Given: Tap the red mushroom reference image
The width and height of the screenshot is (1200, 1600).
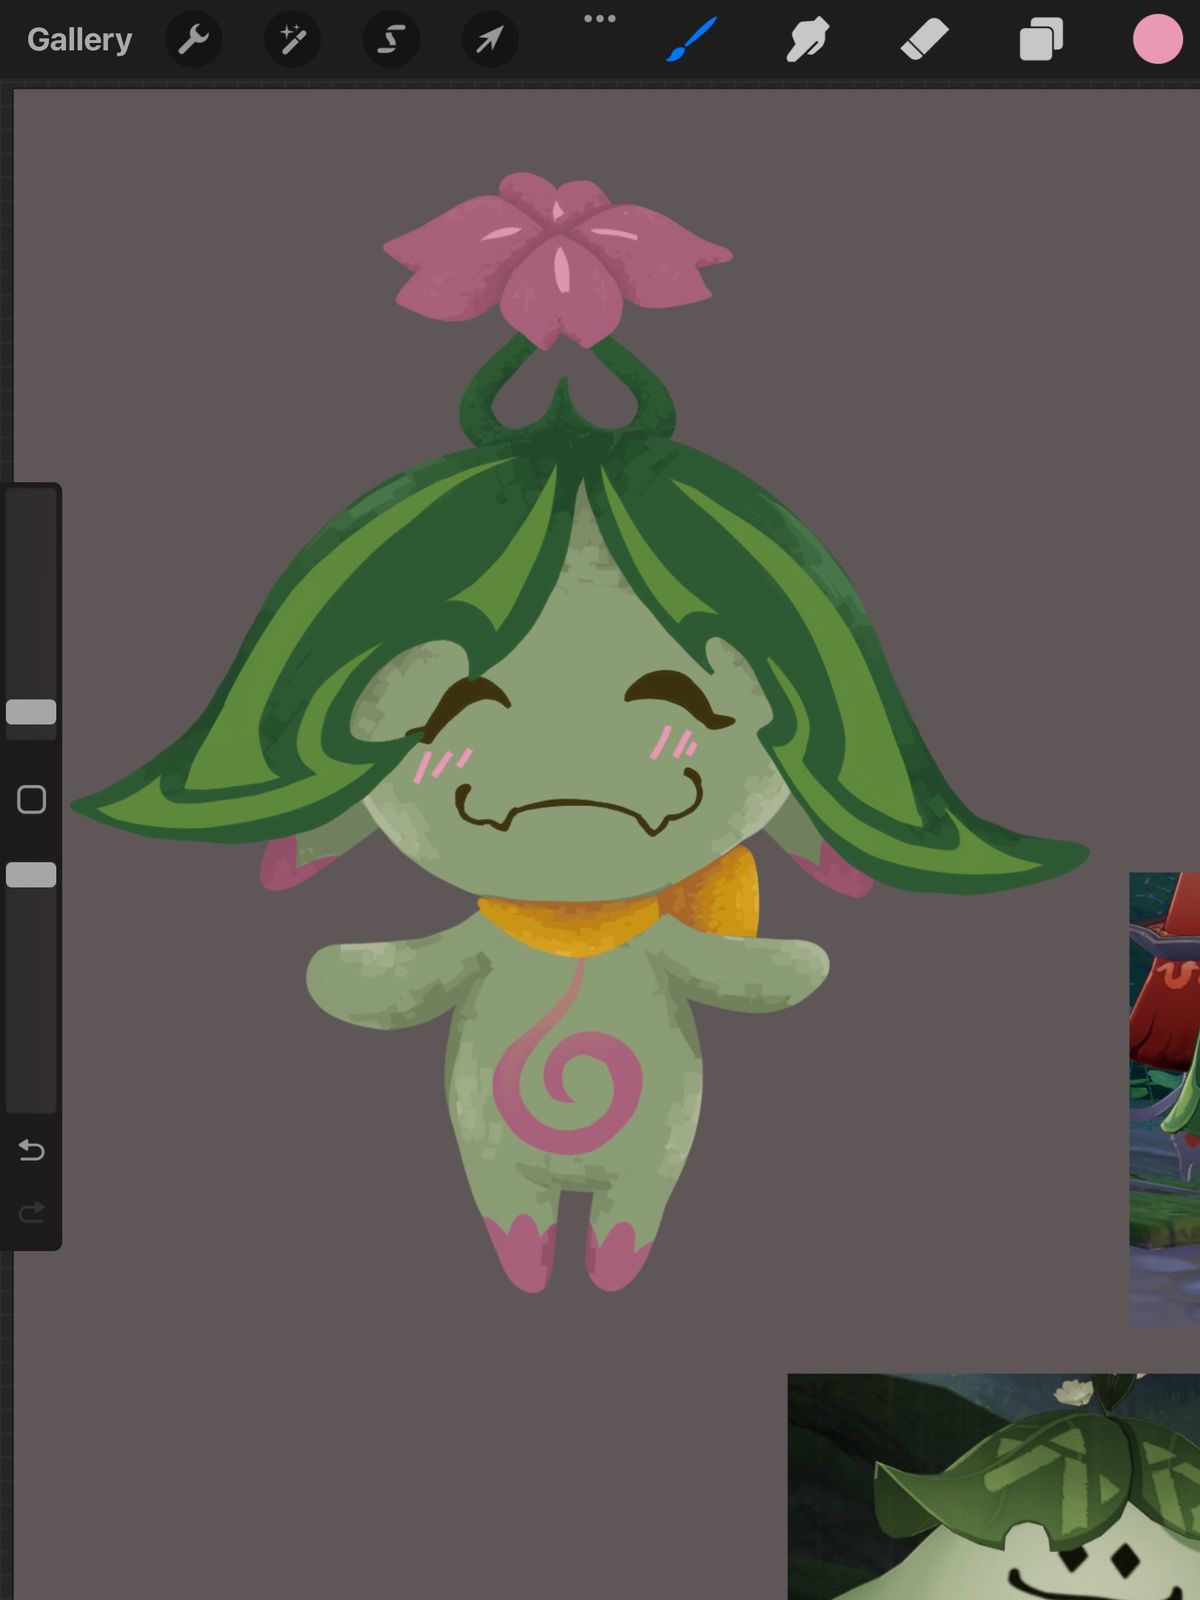Looking at the screenshot, I should pyautogui.click(x=1165, y=1100).
